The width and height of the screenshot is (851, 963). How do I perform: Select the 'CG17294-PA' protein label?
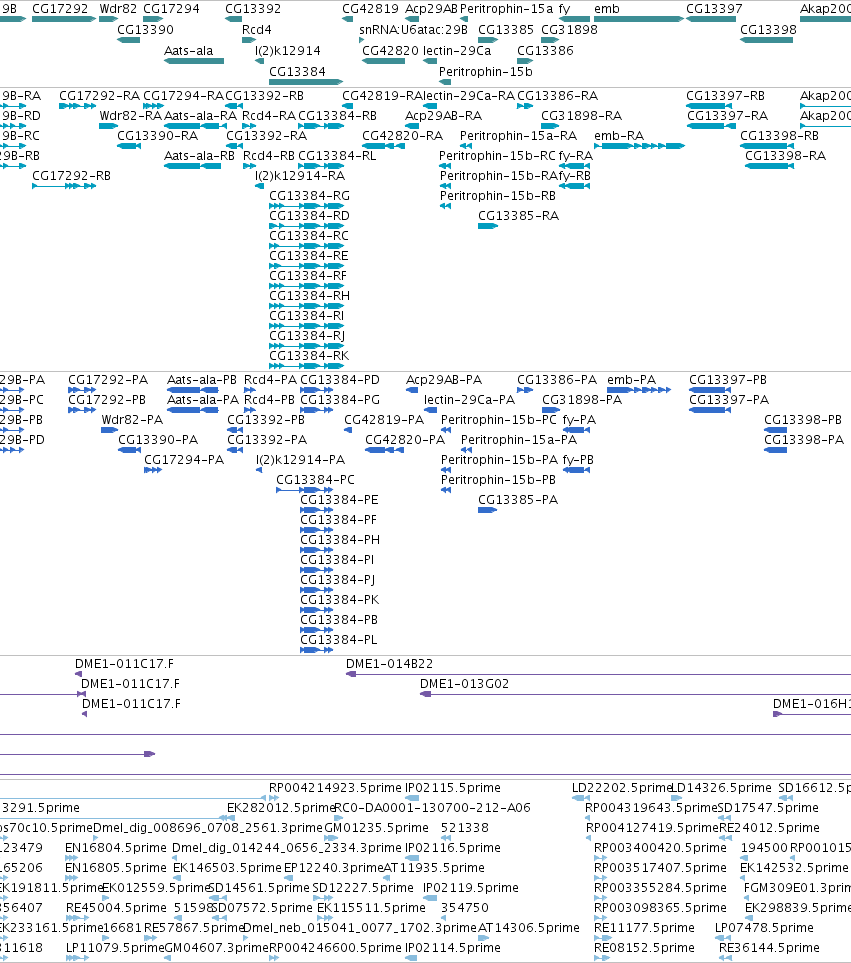click(184, 459)
